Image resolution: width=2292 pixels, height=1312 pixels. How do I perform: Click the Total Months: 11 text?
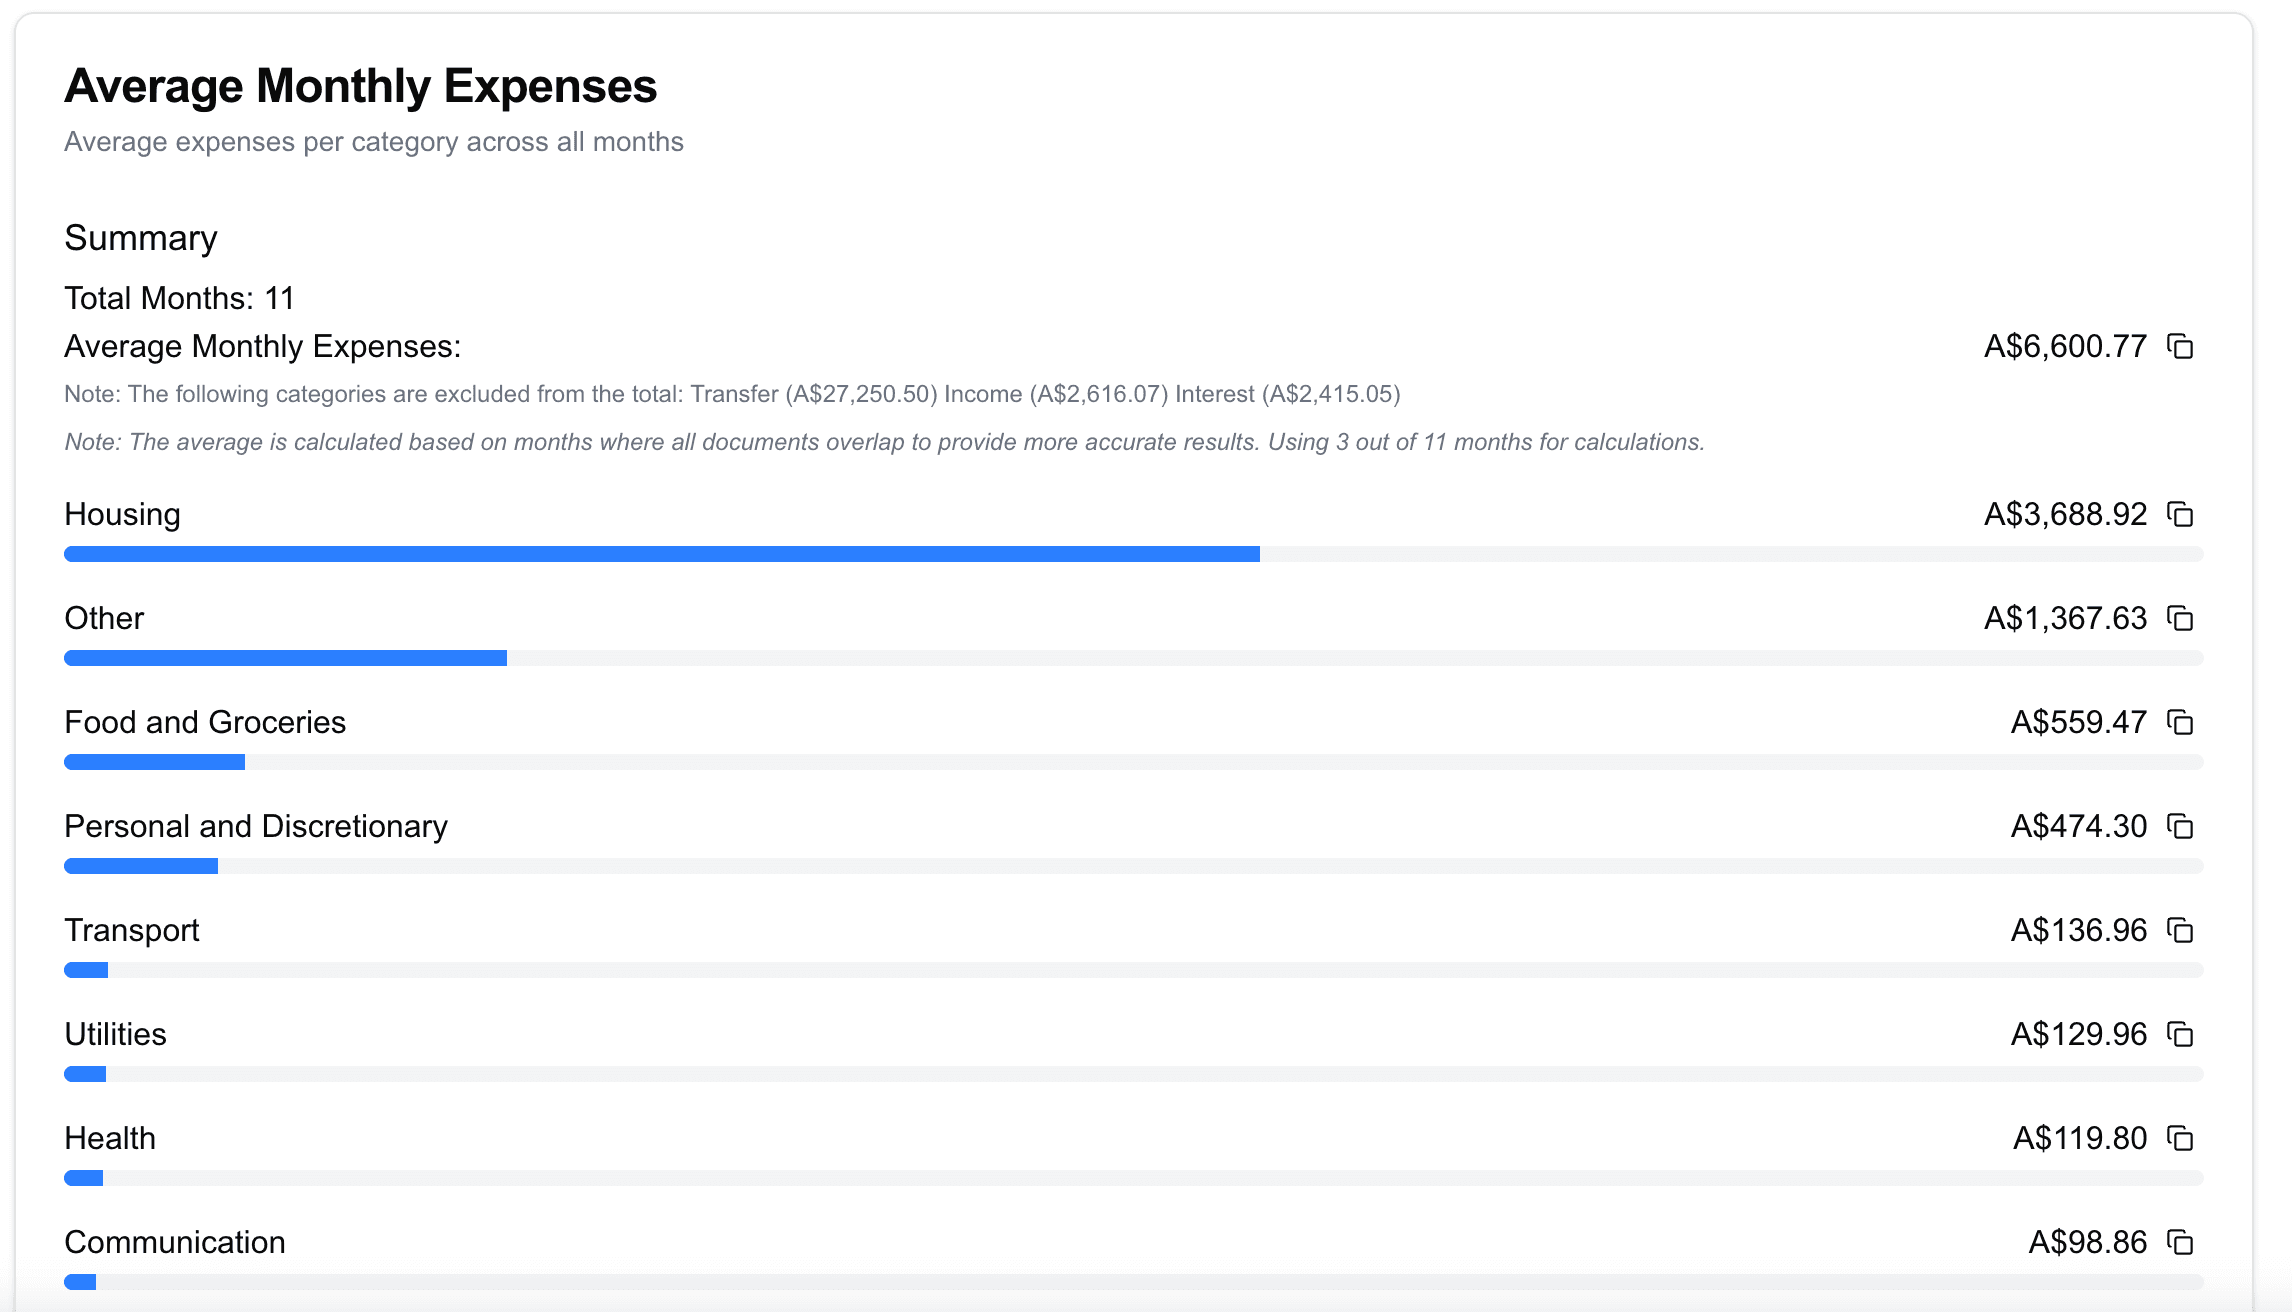179,298
